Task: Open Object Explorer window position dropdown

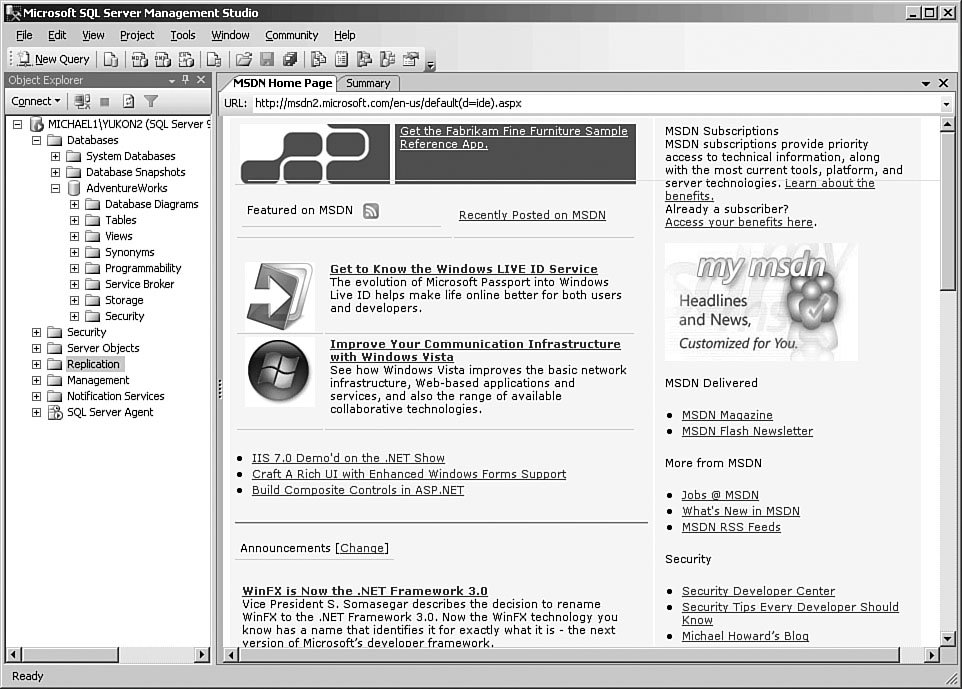Action: tap(172, 80)
